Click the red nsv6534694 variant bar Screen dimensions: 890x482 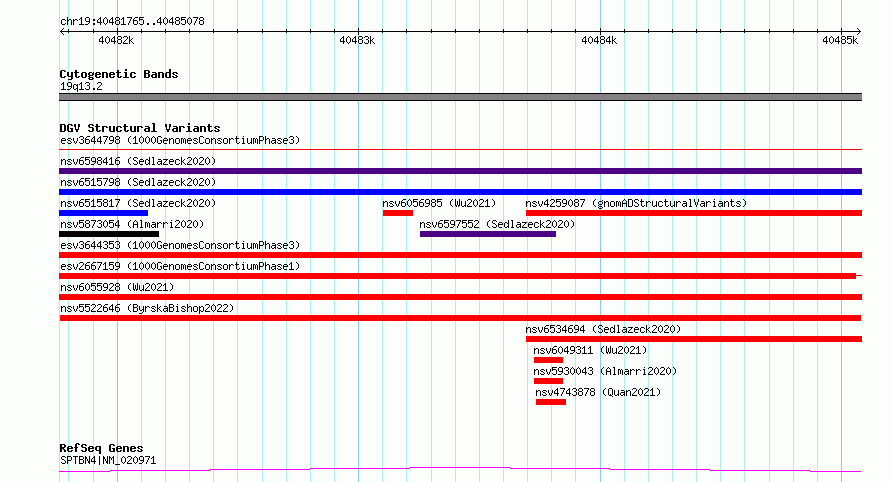click(694, 339)
